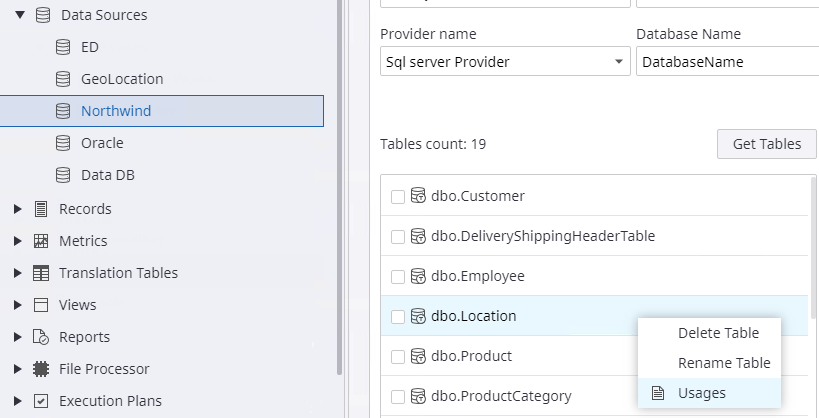Expand the Views tree node
Viewport: 819px width, 418px height.
point(17,305)
